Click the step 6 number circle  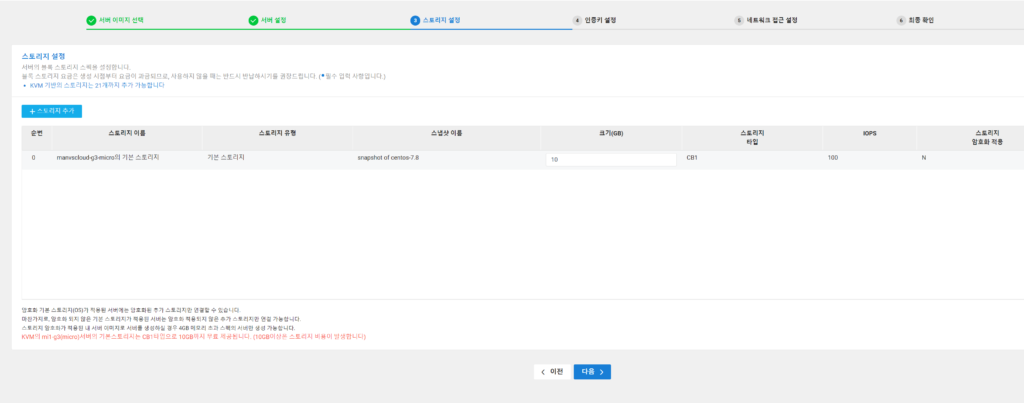tap(900, 20)
